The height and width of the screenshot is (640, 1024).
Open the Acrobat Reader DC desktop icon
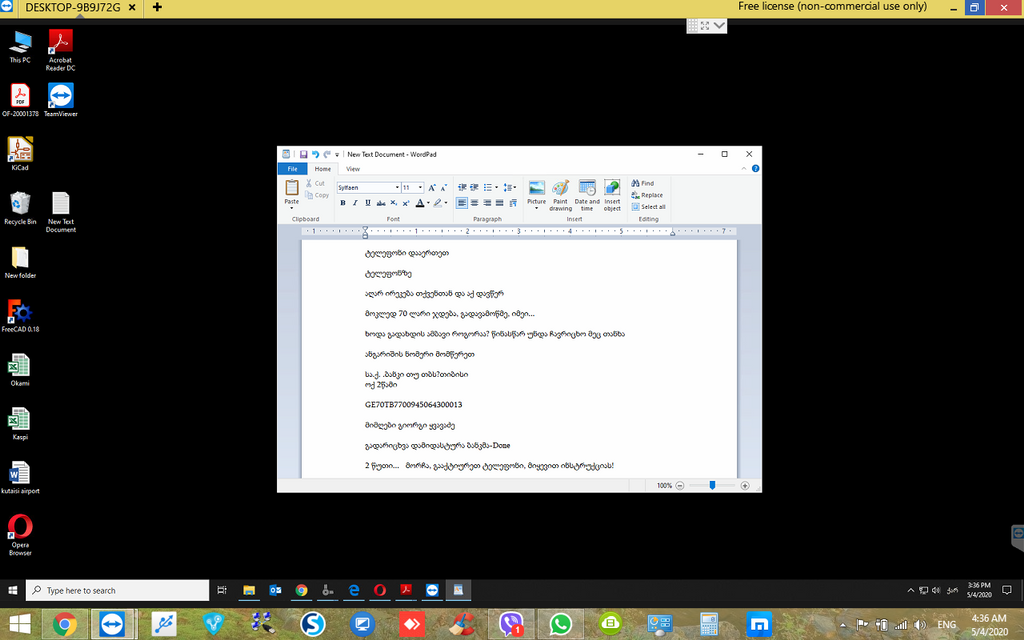[x=60, y=51]
